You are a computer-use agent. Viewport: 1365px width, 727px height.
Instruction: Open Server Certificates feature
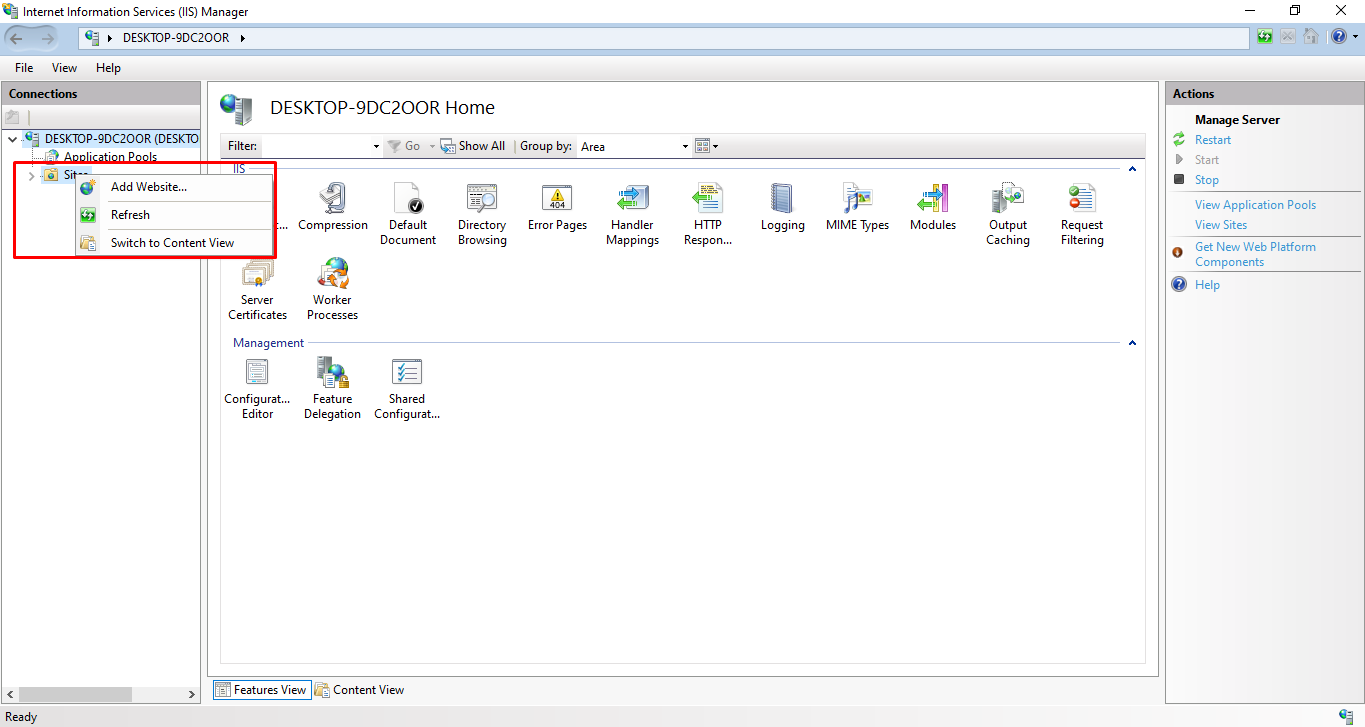pyautogui.click(x=257, y=275)
